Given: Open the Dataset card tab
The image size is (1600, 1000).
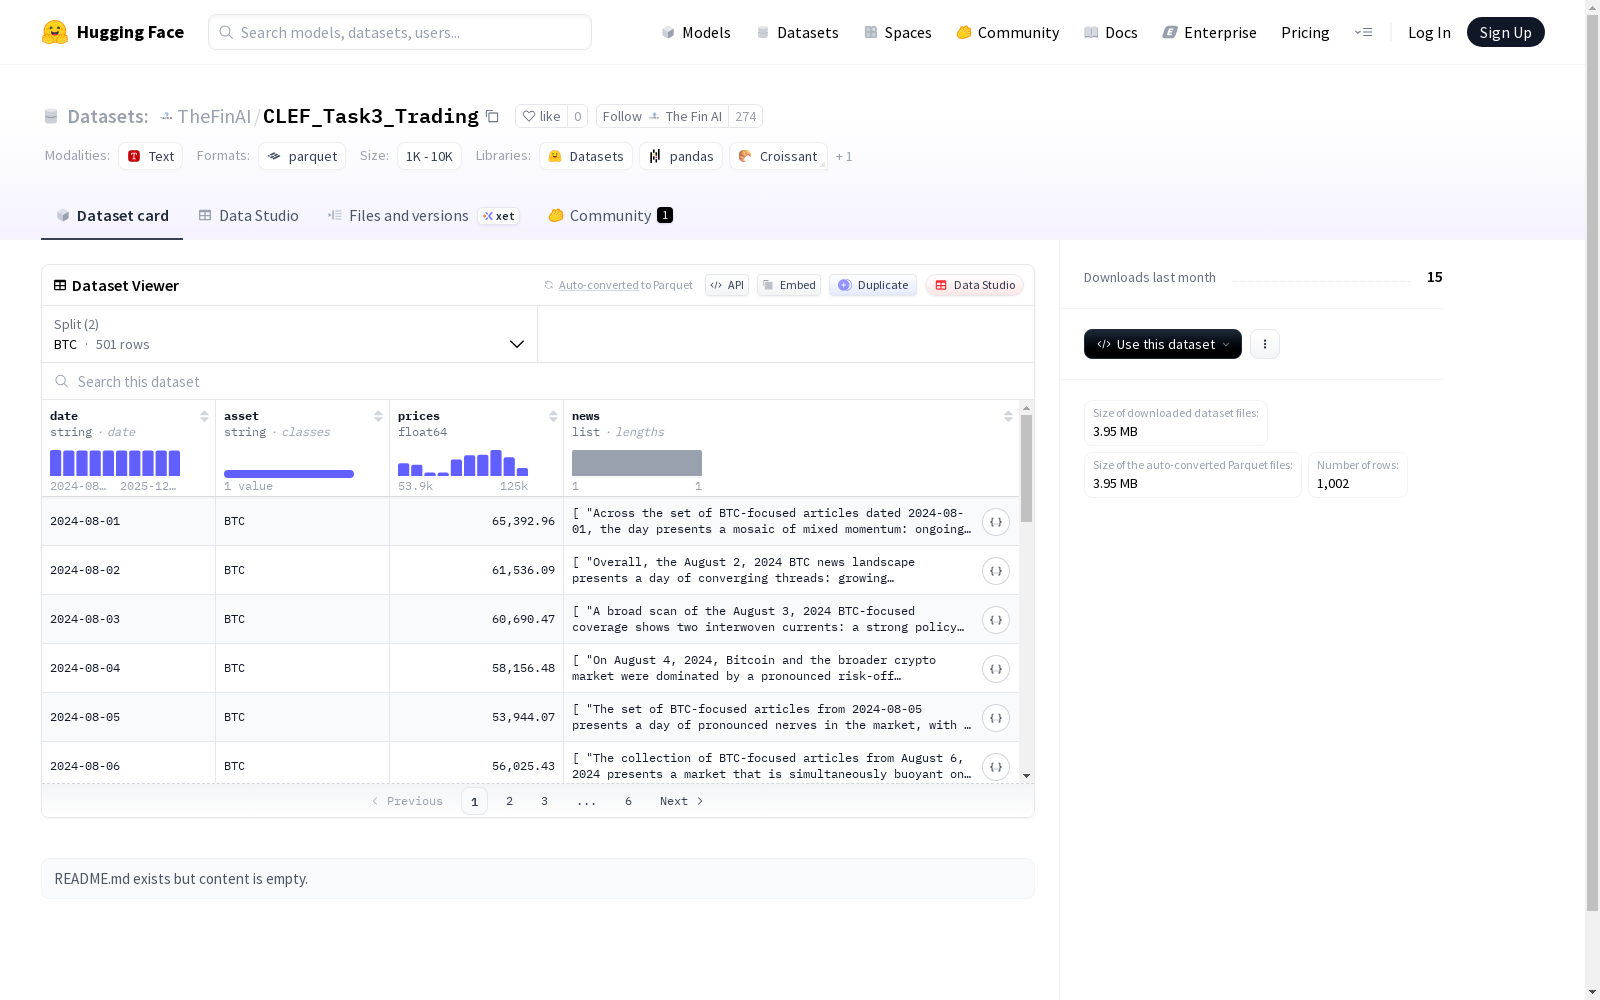Looking at the screenshot, I should pyautogui.click(x=112, y=216).
